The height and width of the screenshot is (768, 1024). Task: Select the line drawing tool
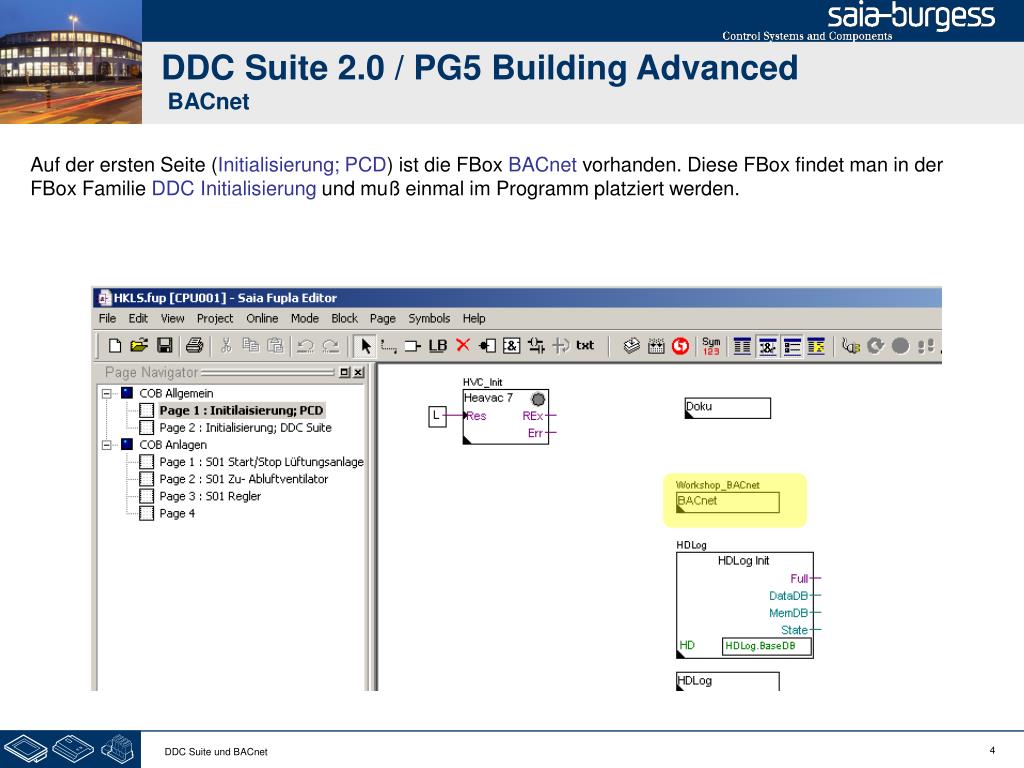tap(389, 346)
